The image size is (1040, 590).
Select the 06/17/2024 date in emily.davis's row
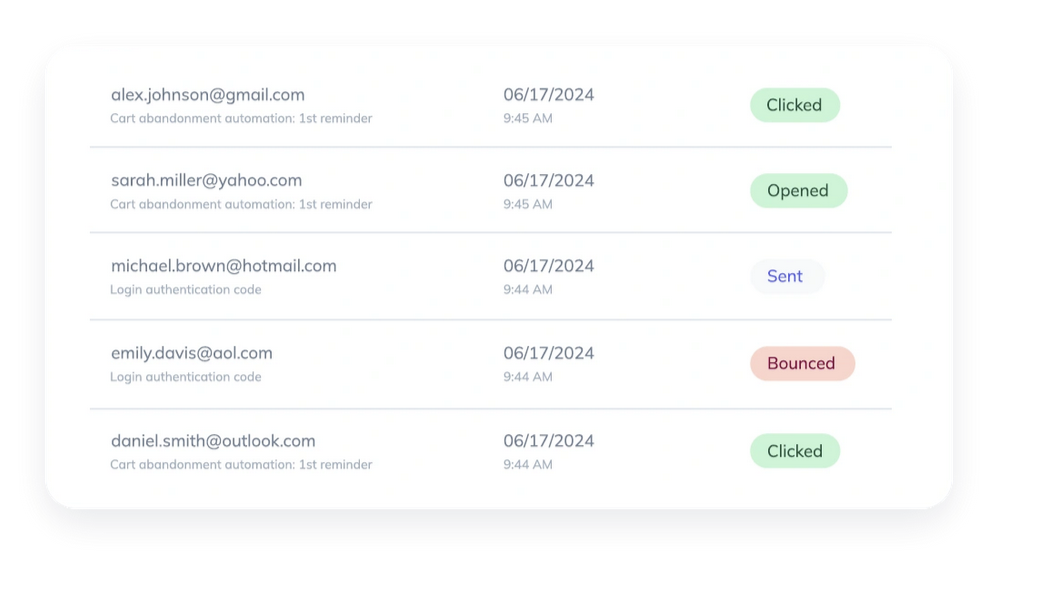point(548,353)
